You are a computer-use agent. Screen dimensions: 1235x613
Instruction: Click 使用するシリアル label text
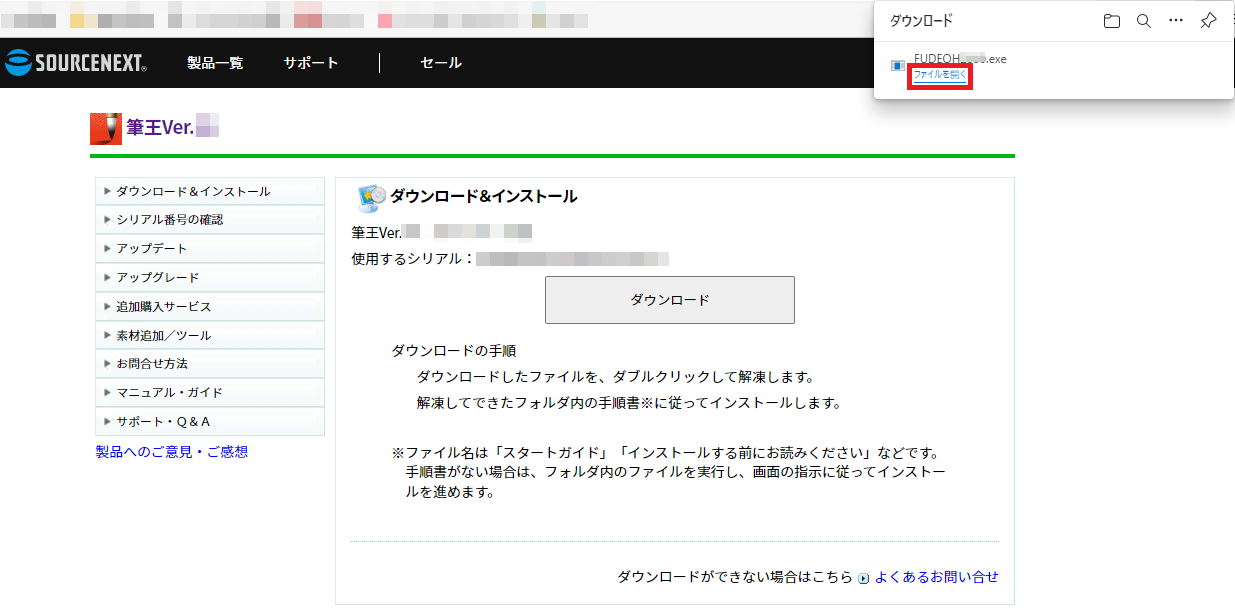[412, 259]
